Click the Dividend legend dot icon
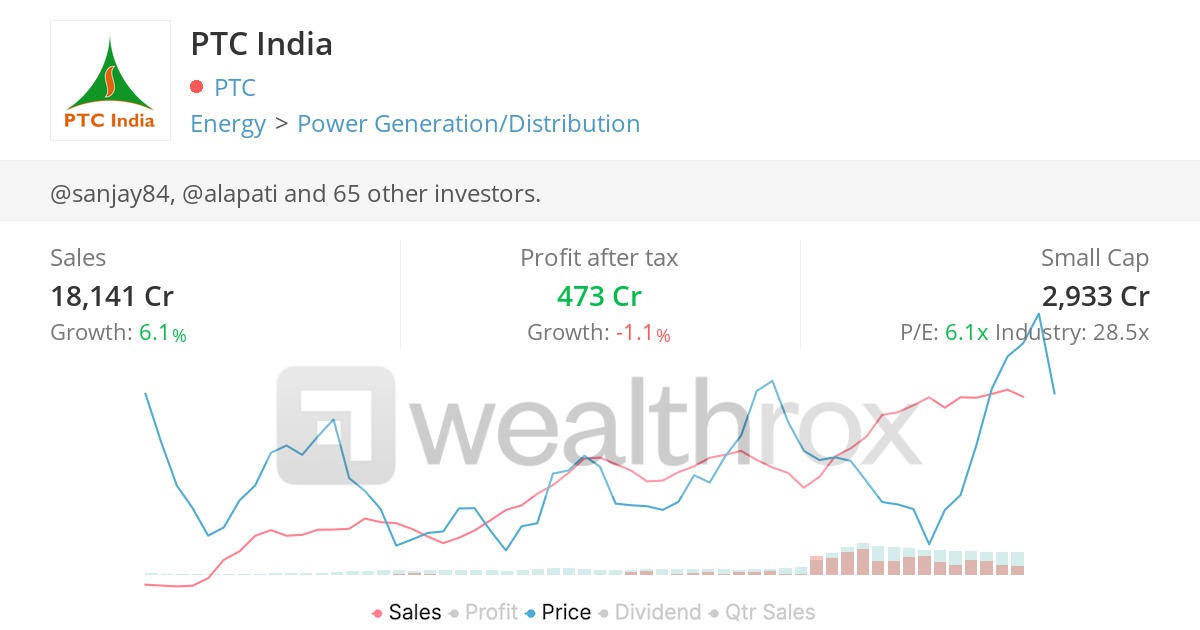1200x630 pixels. coord(604,611)
